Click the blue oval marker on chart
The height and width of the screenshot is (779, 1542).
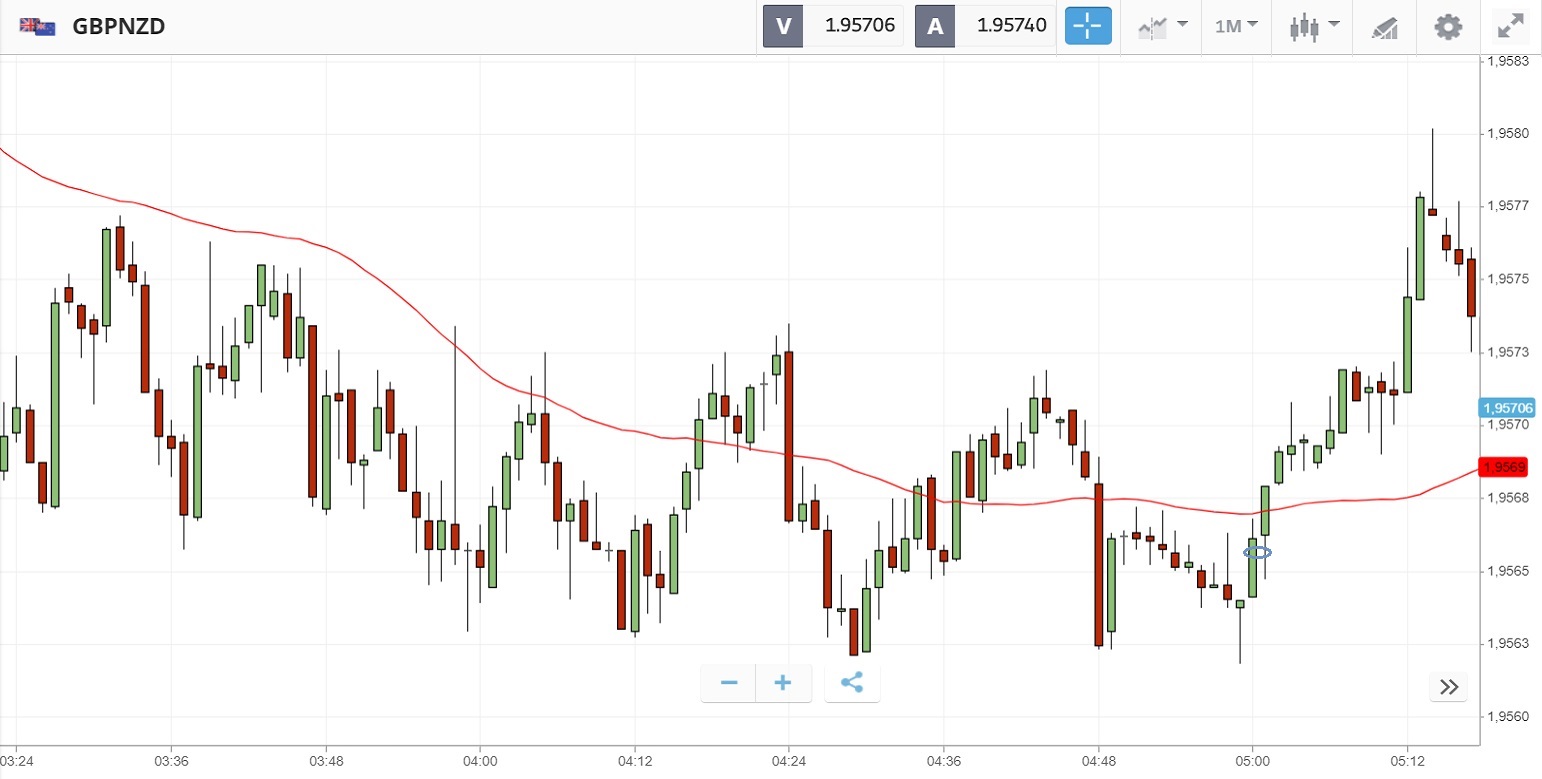[1257, 552]
